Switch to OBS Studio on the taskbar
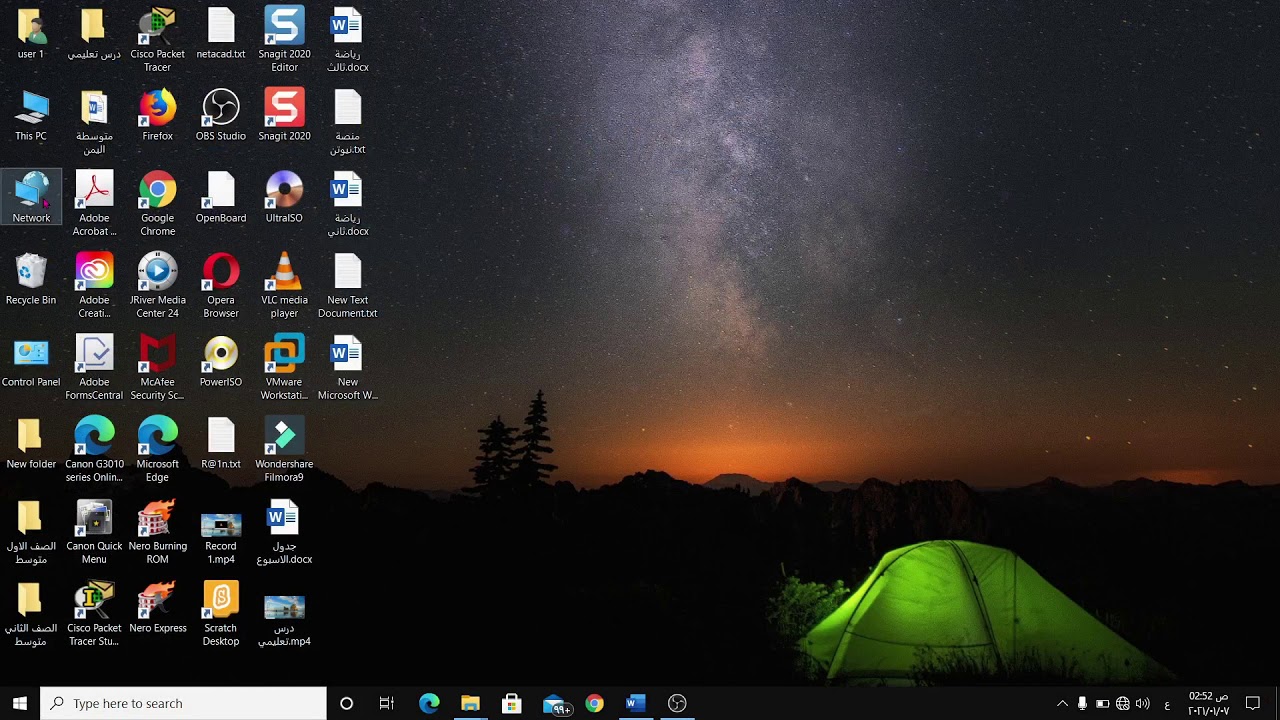1280x720 pixels. [x=677, y=703]
